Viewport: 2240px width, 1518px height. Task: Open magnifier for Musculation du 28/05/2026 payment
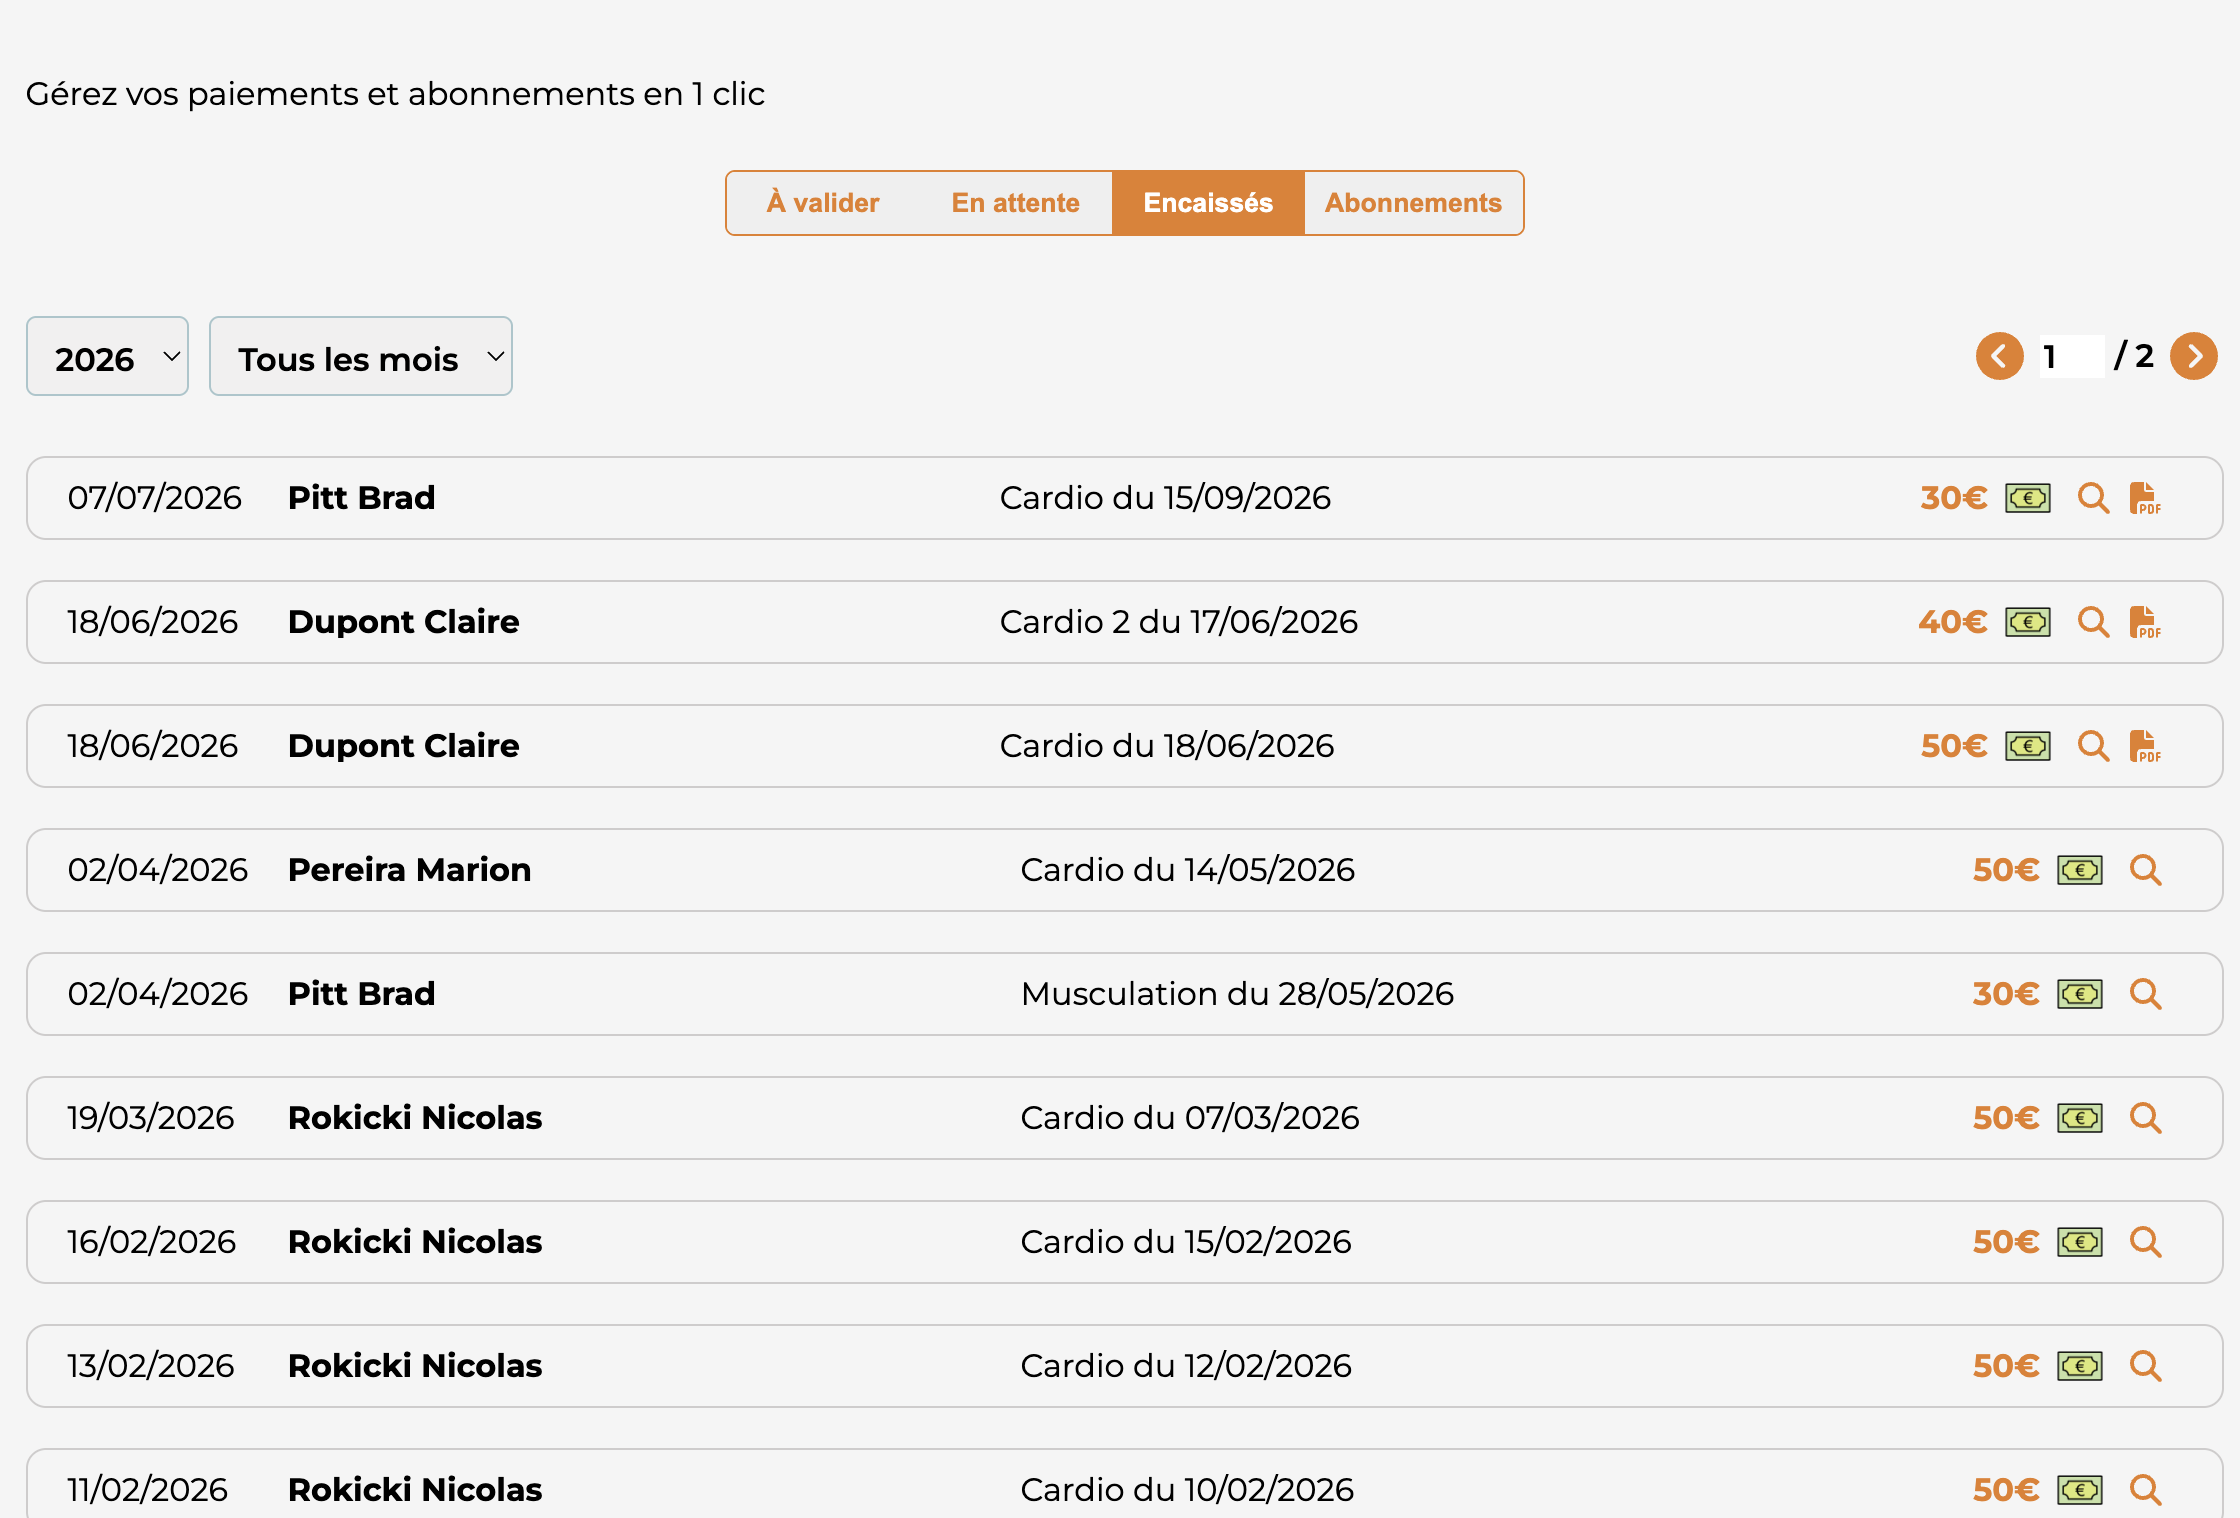tap(2145, 994)
